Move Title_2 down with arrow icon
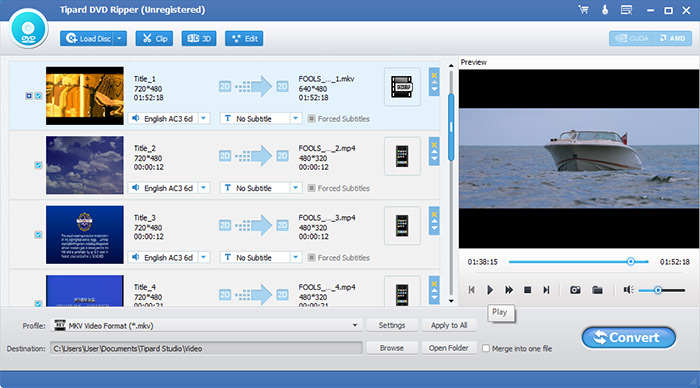700x388 pixels. [x=434, y=159]
